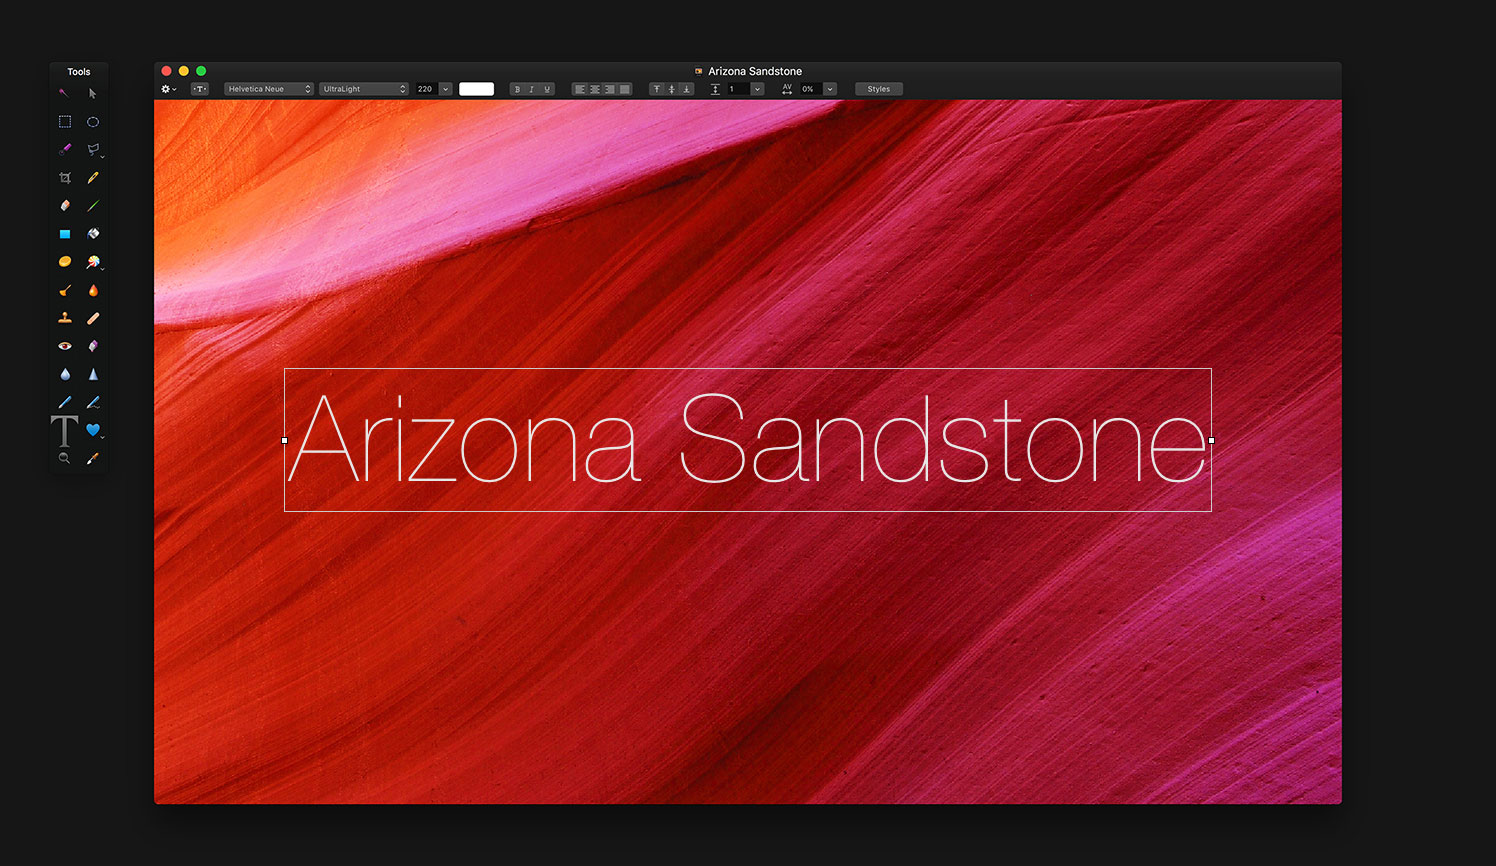Select the blue Rectangle shape tool
This screenshot has width=1496, height=866.
click(64, 233)
